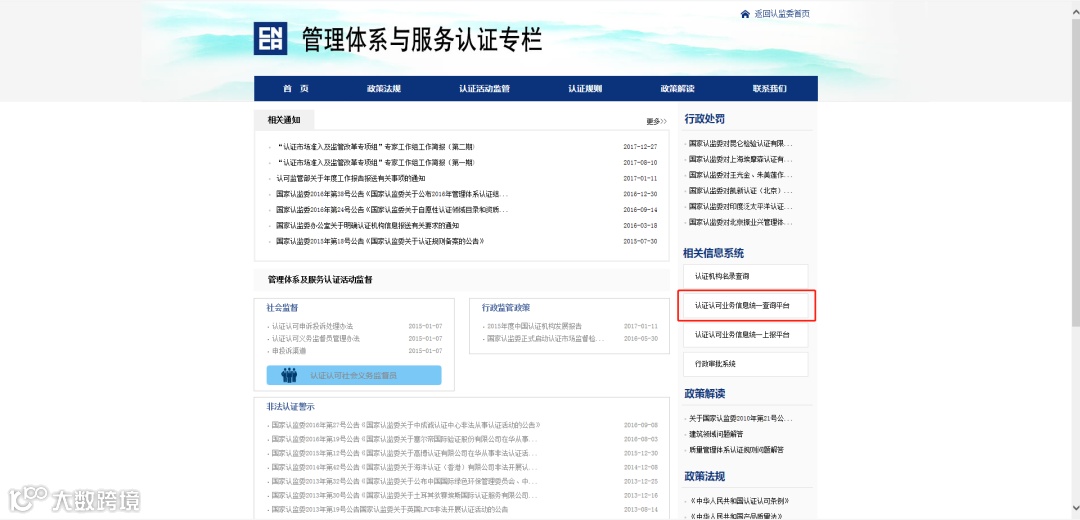1080x520 pixels.
Task: Open 国家认监委对上海奥摩森认证有… penalty item
Action: [x=740, y=160]
